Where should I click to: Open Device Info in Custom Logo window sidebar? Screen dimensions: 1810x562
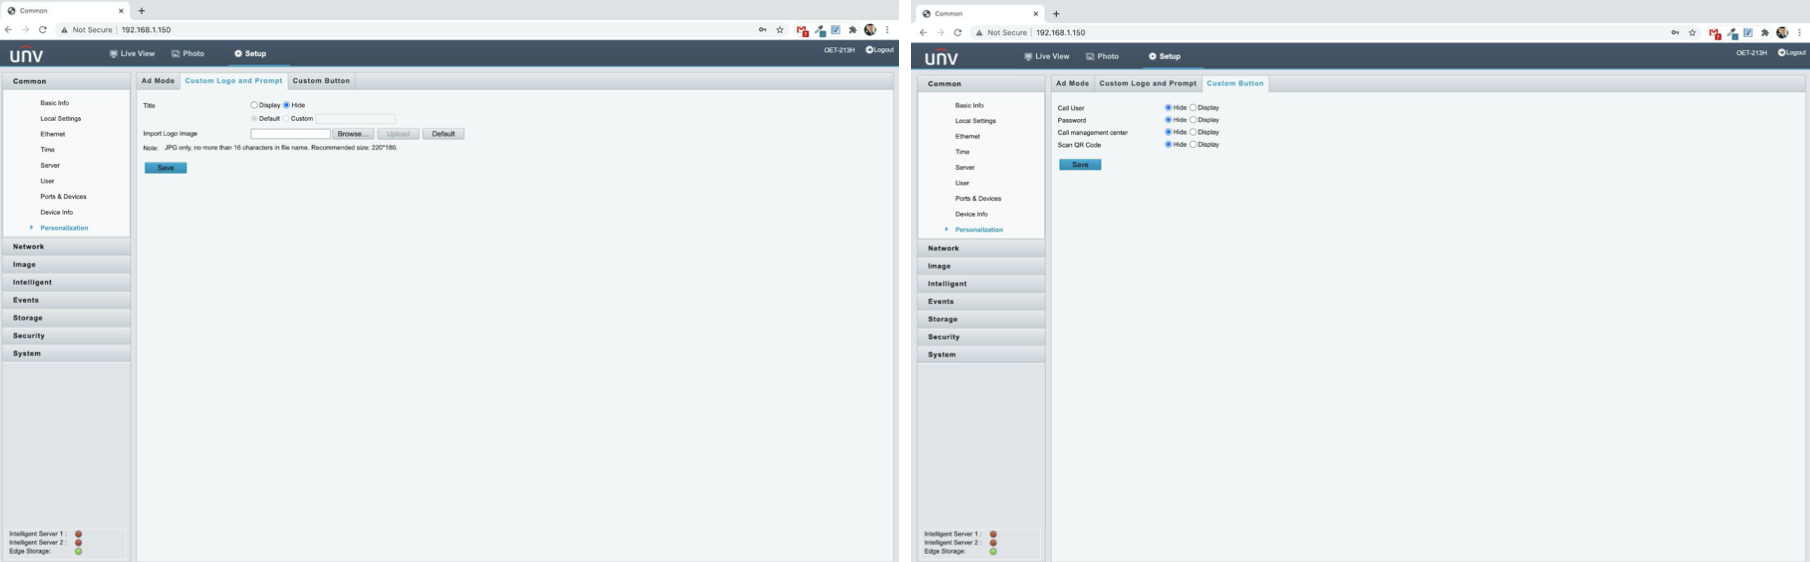point(57,212)
